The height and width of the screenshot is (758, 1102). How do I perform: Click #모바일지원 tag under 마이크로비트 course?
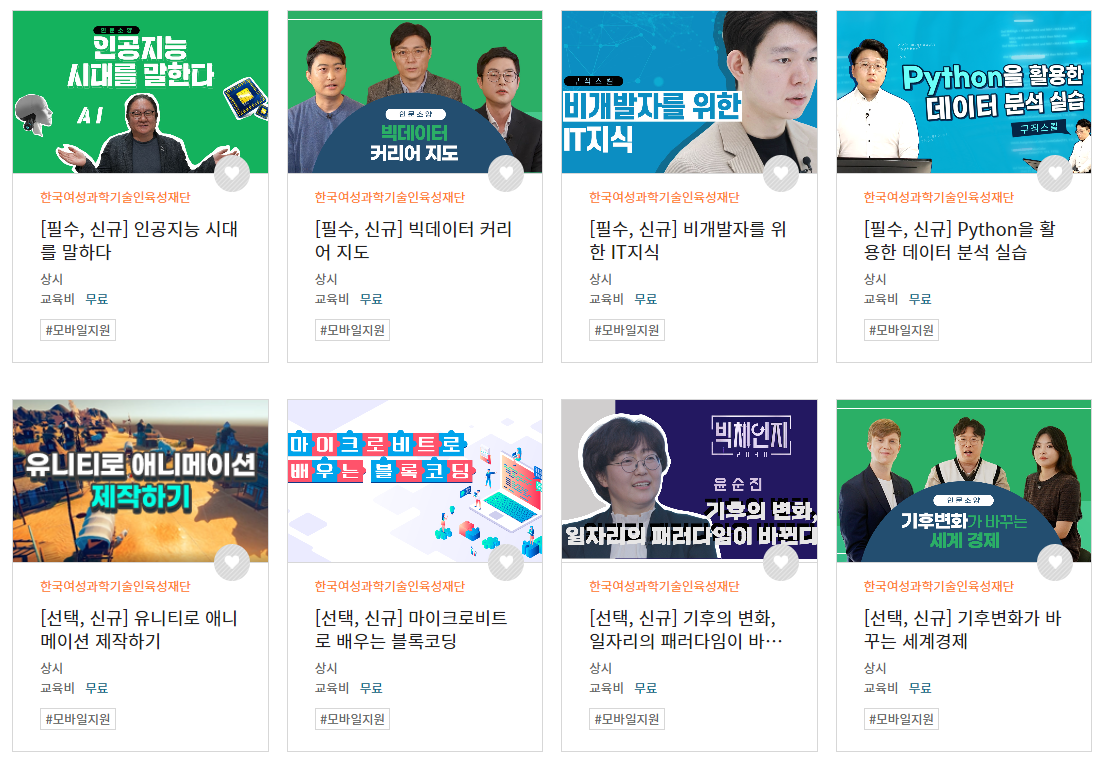[x=352, y=719]
